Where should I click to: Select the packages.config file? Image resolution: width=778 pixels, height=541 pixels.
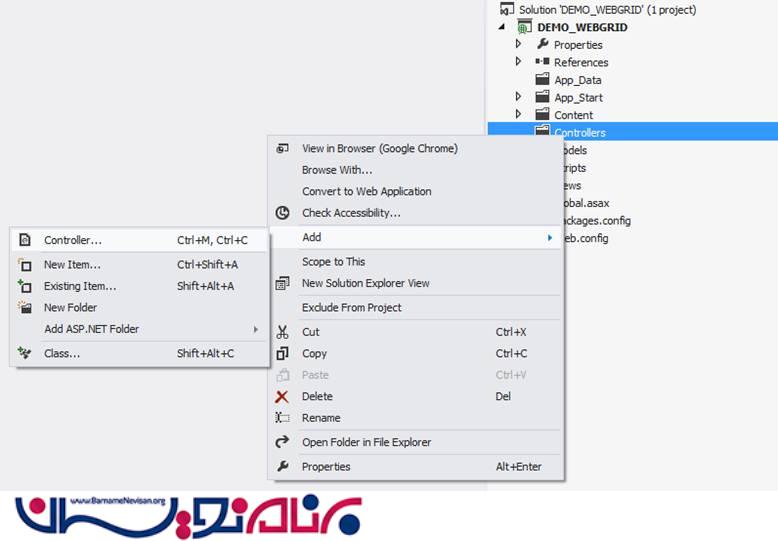pyautogui.click(x=597, y=220)
